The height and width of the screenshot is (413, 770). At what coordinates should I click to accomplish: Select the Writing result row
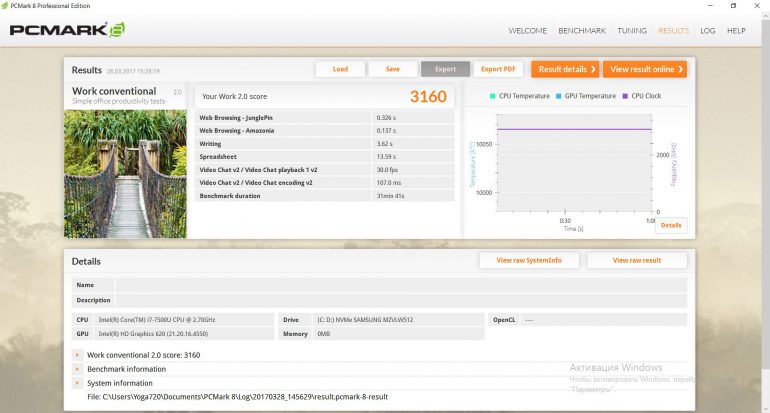coord(325,144)
